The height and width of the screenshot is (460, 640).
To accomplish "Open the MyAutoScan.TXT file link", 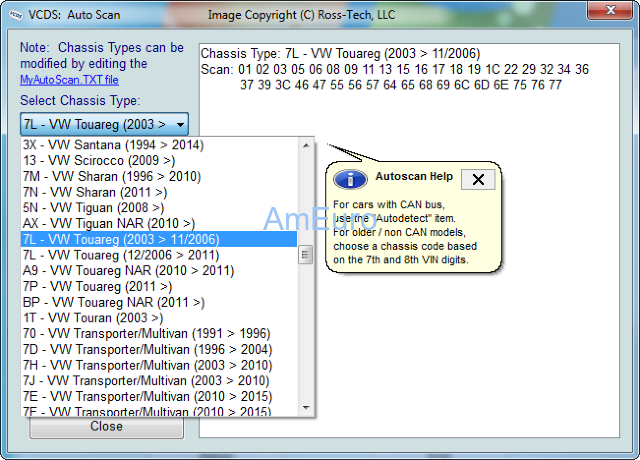I will pyautogui.click(x=69, y=80).
